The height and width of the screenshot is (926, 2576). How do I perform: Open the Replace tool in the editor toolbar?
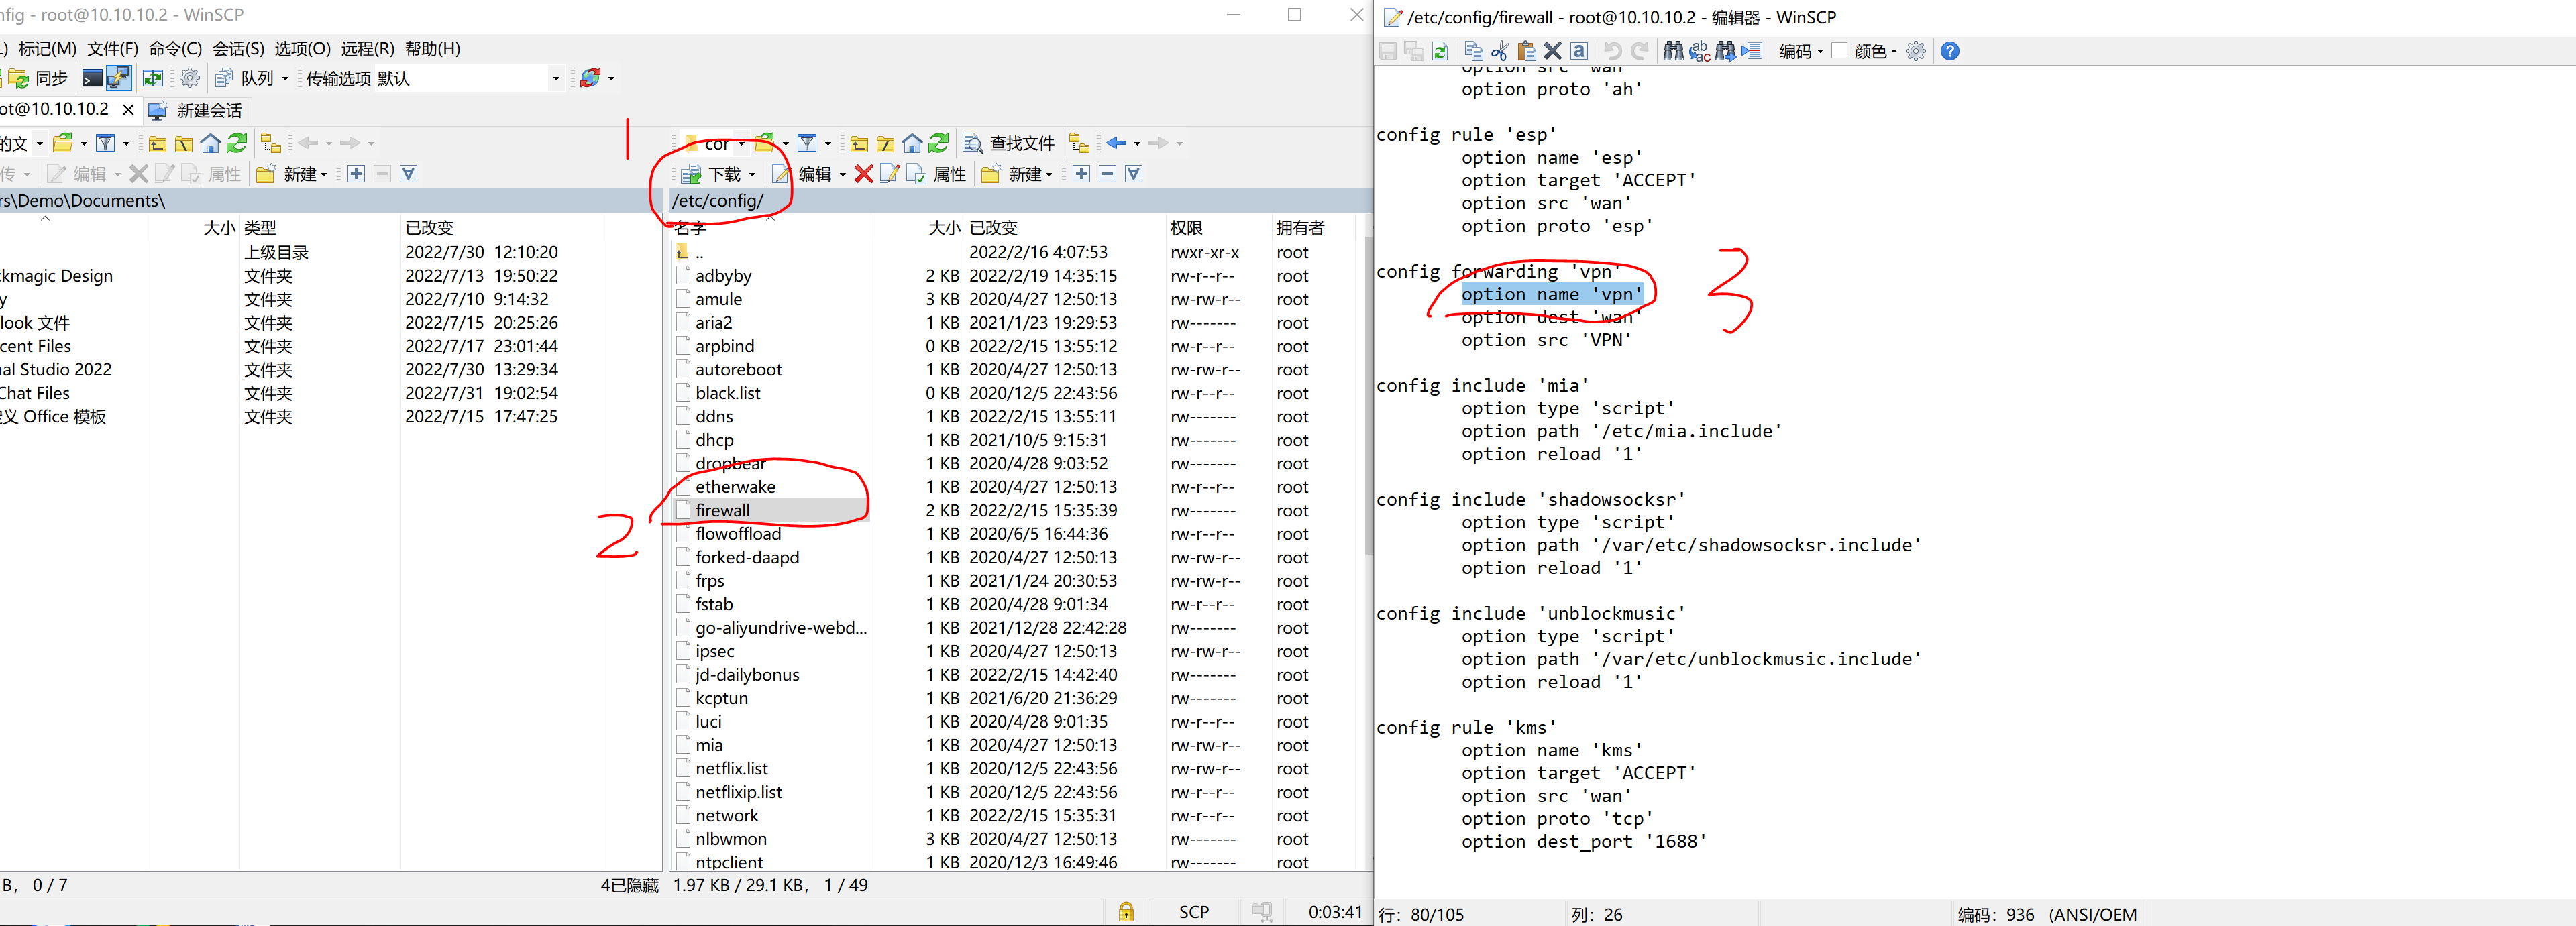click(1699, 51)
